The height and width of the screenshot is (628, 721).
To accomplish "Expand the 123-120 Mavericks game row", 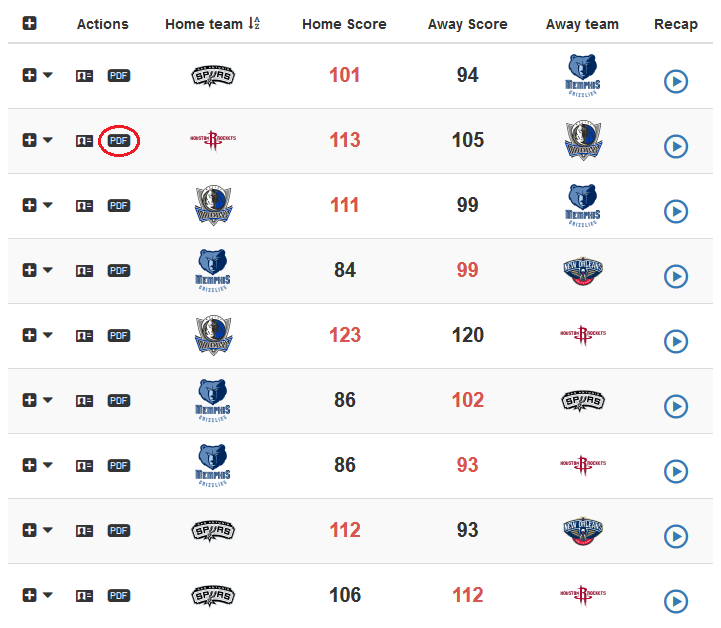I will click(30, 335).
